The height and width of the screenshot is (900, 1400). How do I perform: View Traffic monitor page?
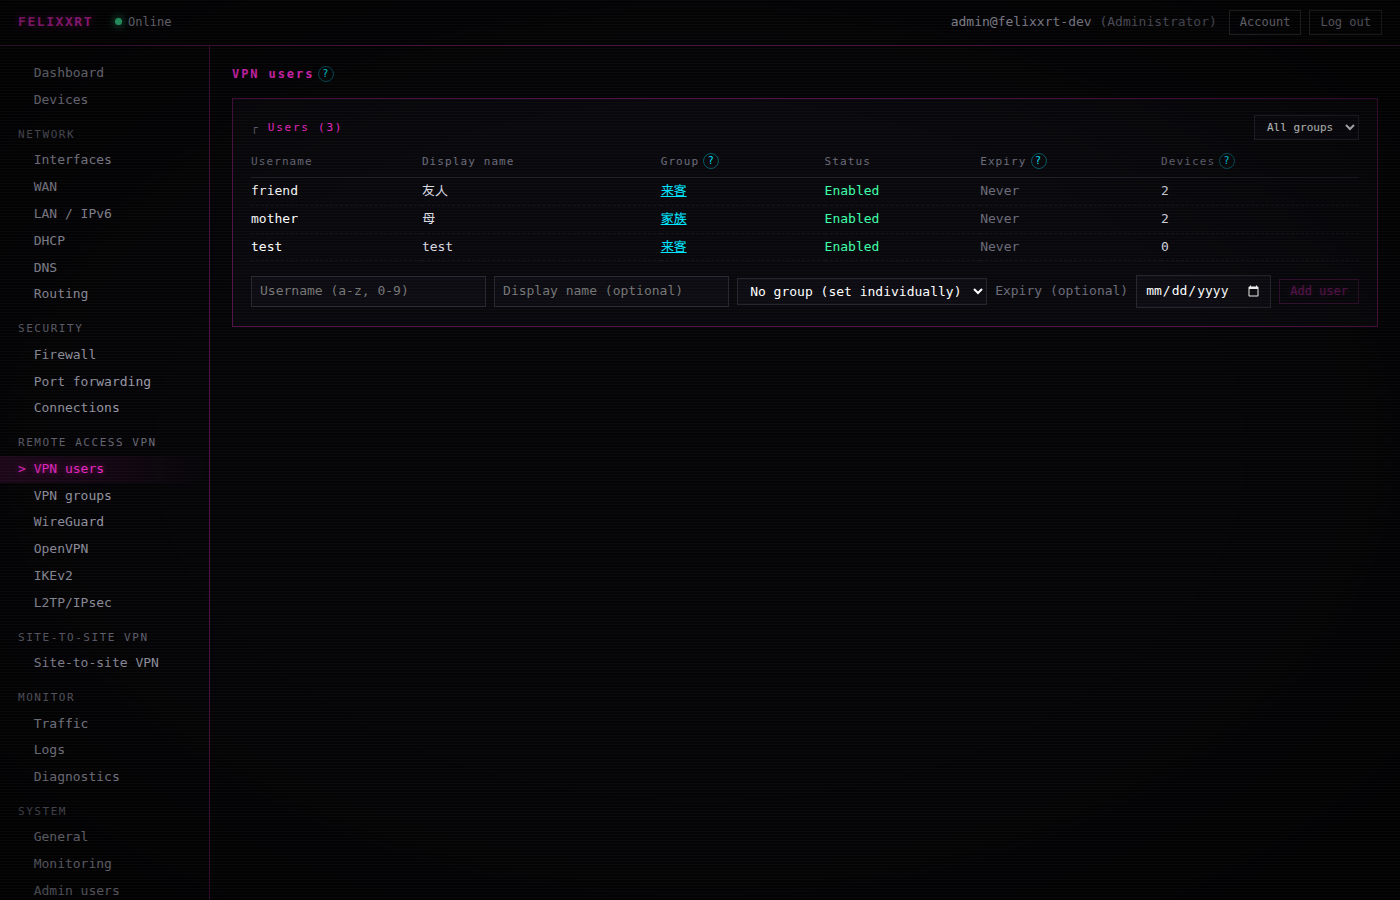tap(61, 724)
